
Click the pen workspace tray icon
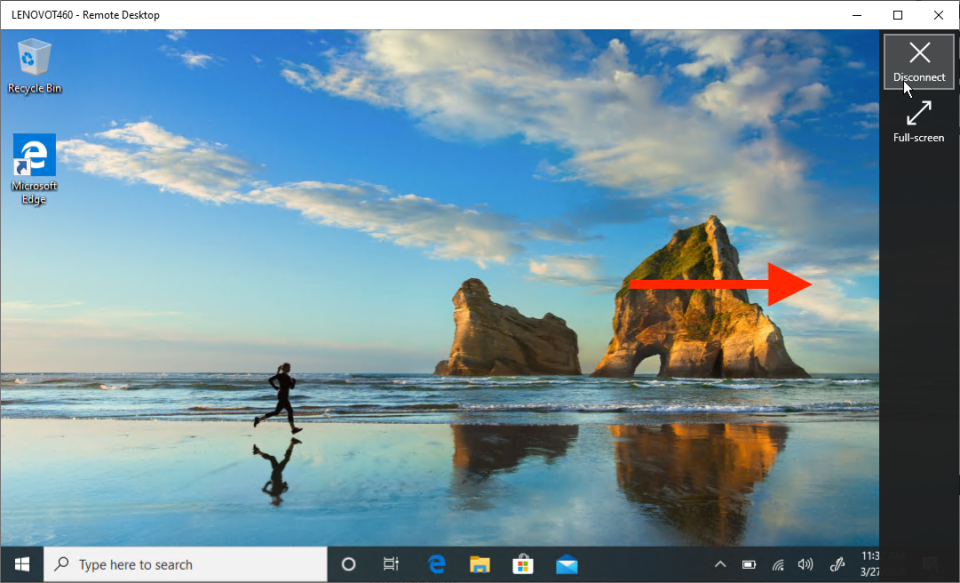tap(837, 564)
